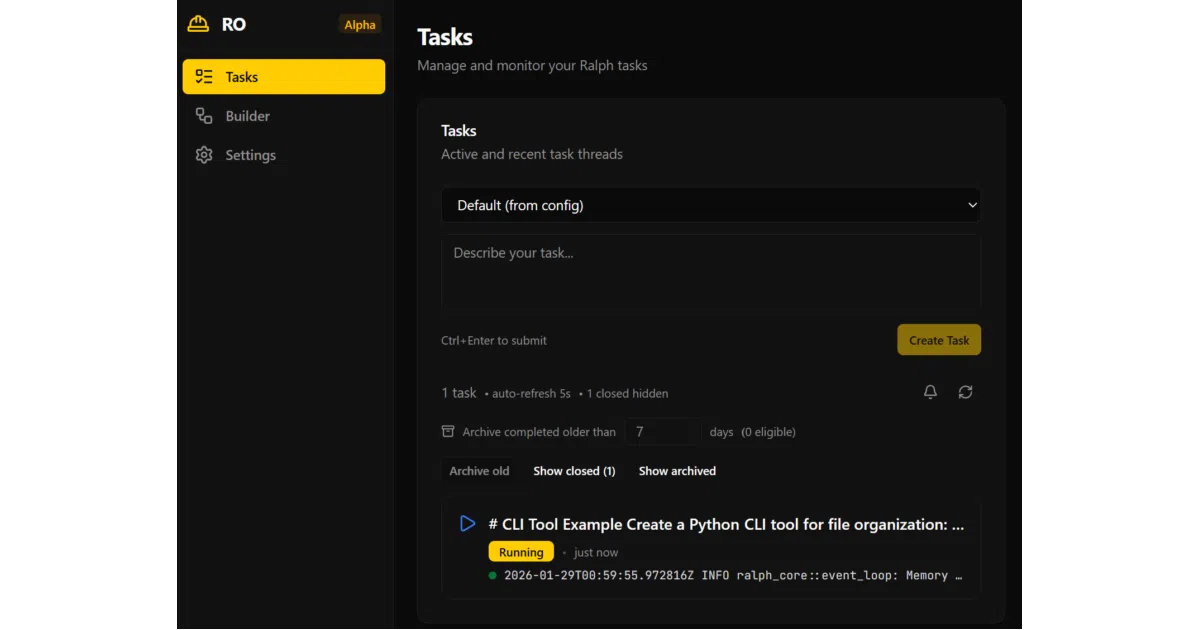Click 'Manage and monitor your Ralph tasks' subtitle
This screenshot has width=1200, height=630.
(x=532, y=66)
